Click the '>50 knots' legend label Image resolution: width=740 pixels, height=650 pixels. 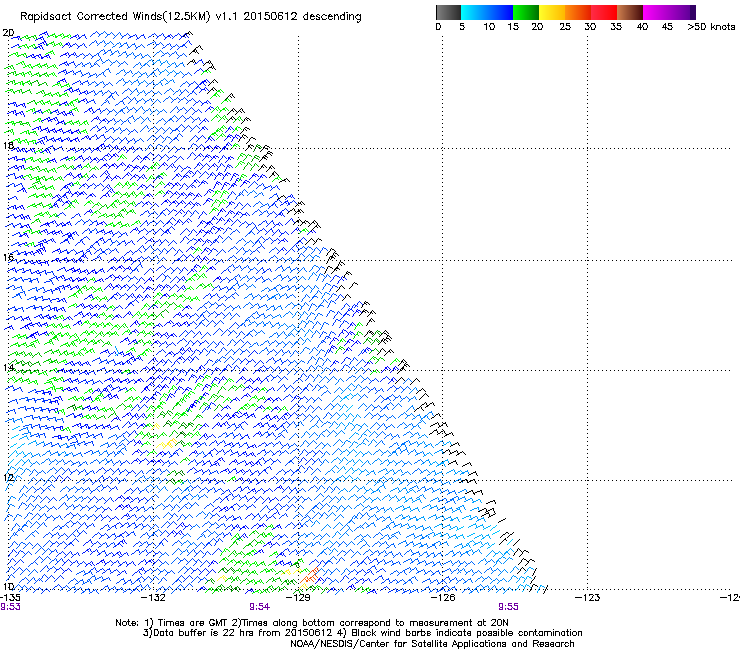click(711, 27)
